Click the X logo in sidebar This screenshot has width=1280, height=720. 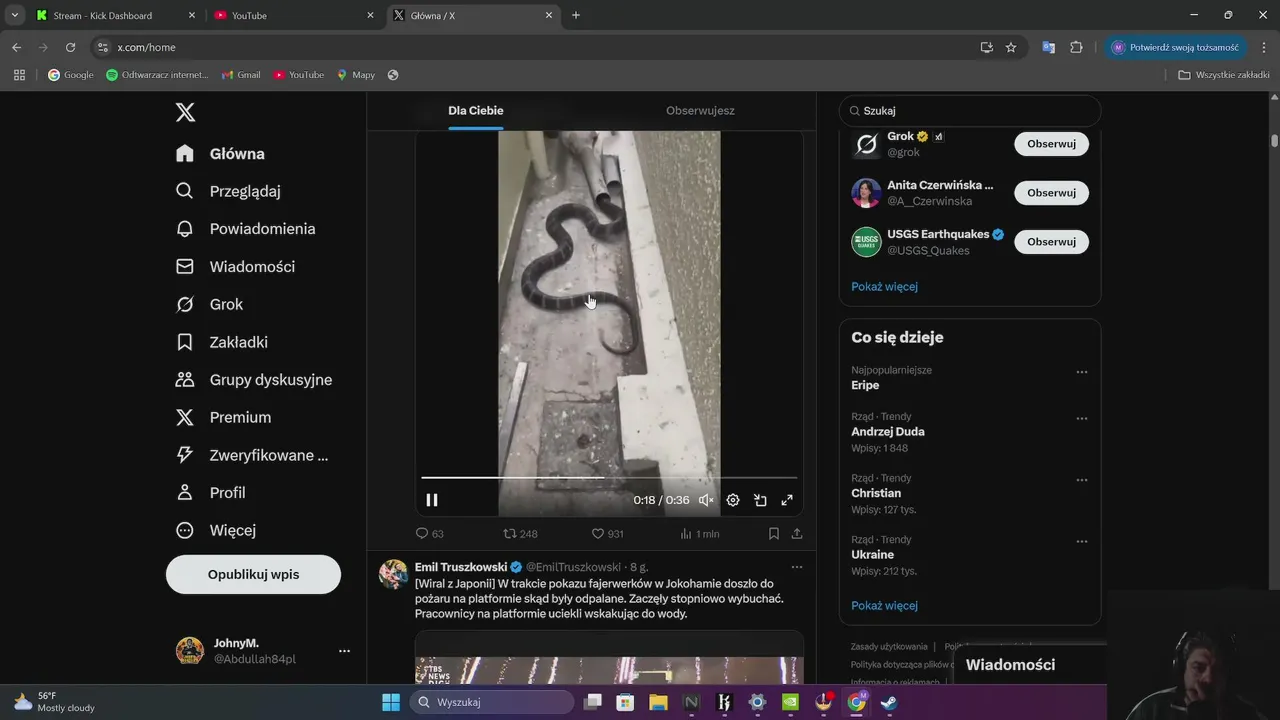point(185,112)
